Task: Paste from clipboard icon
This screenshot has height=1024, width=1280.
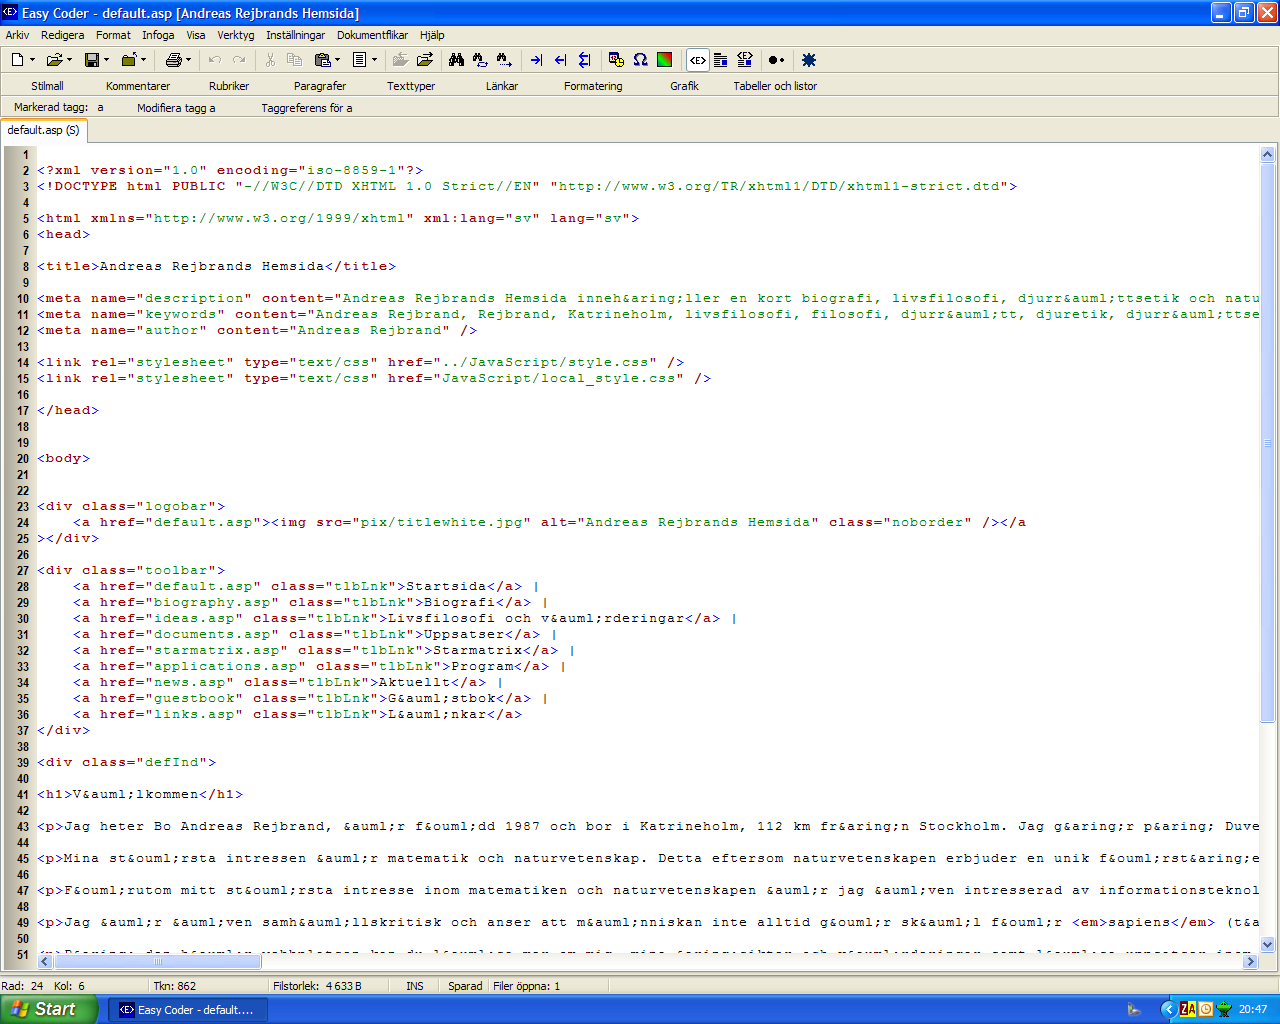Action: [322, 60]
